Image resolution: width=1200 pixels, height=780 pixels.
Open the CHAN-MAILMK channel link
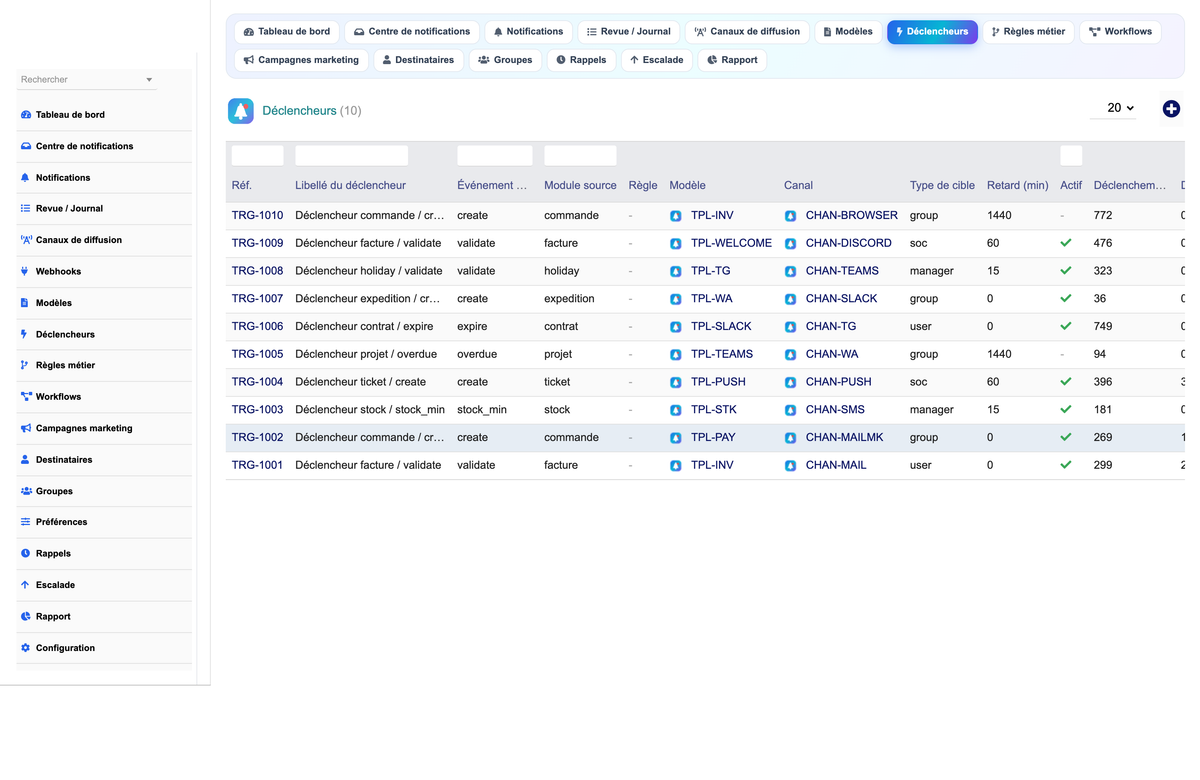pyautogui.click(x=845, y=438)
